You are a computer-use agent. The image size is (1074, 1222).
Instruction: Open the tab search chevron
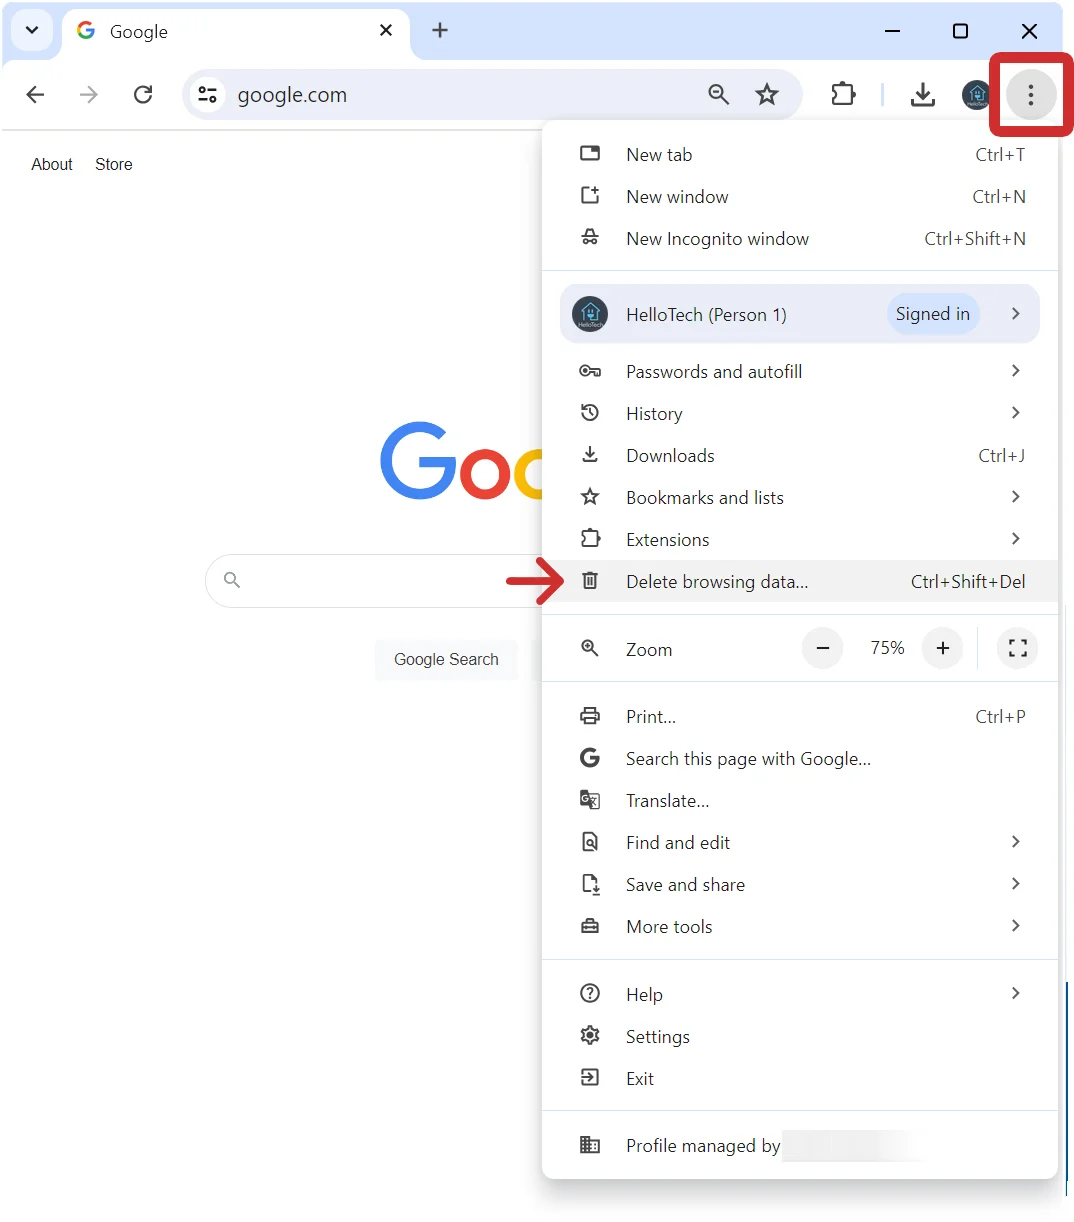[x=30, y=31]
